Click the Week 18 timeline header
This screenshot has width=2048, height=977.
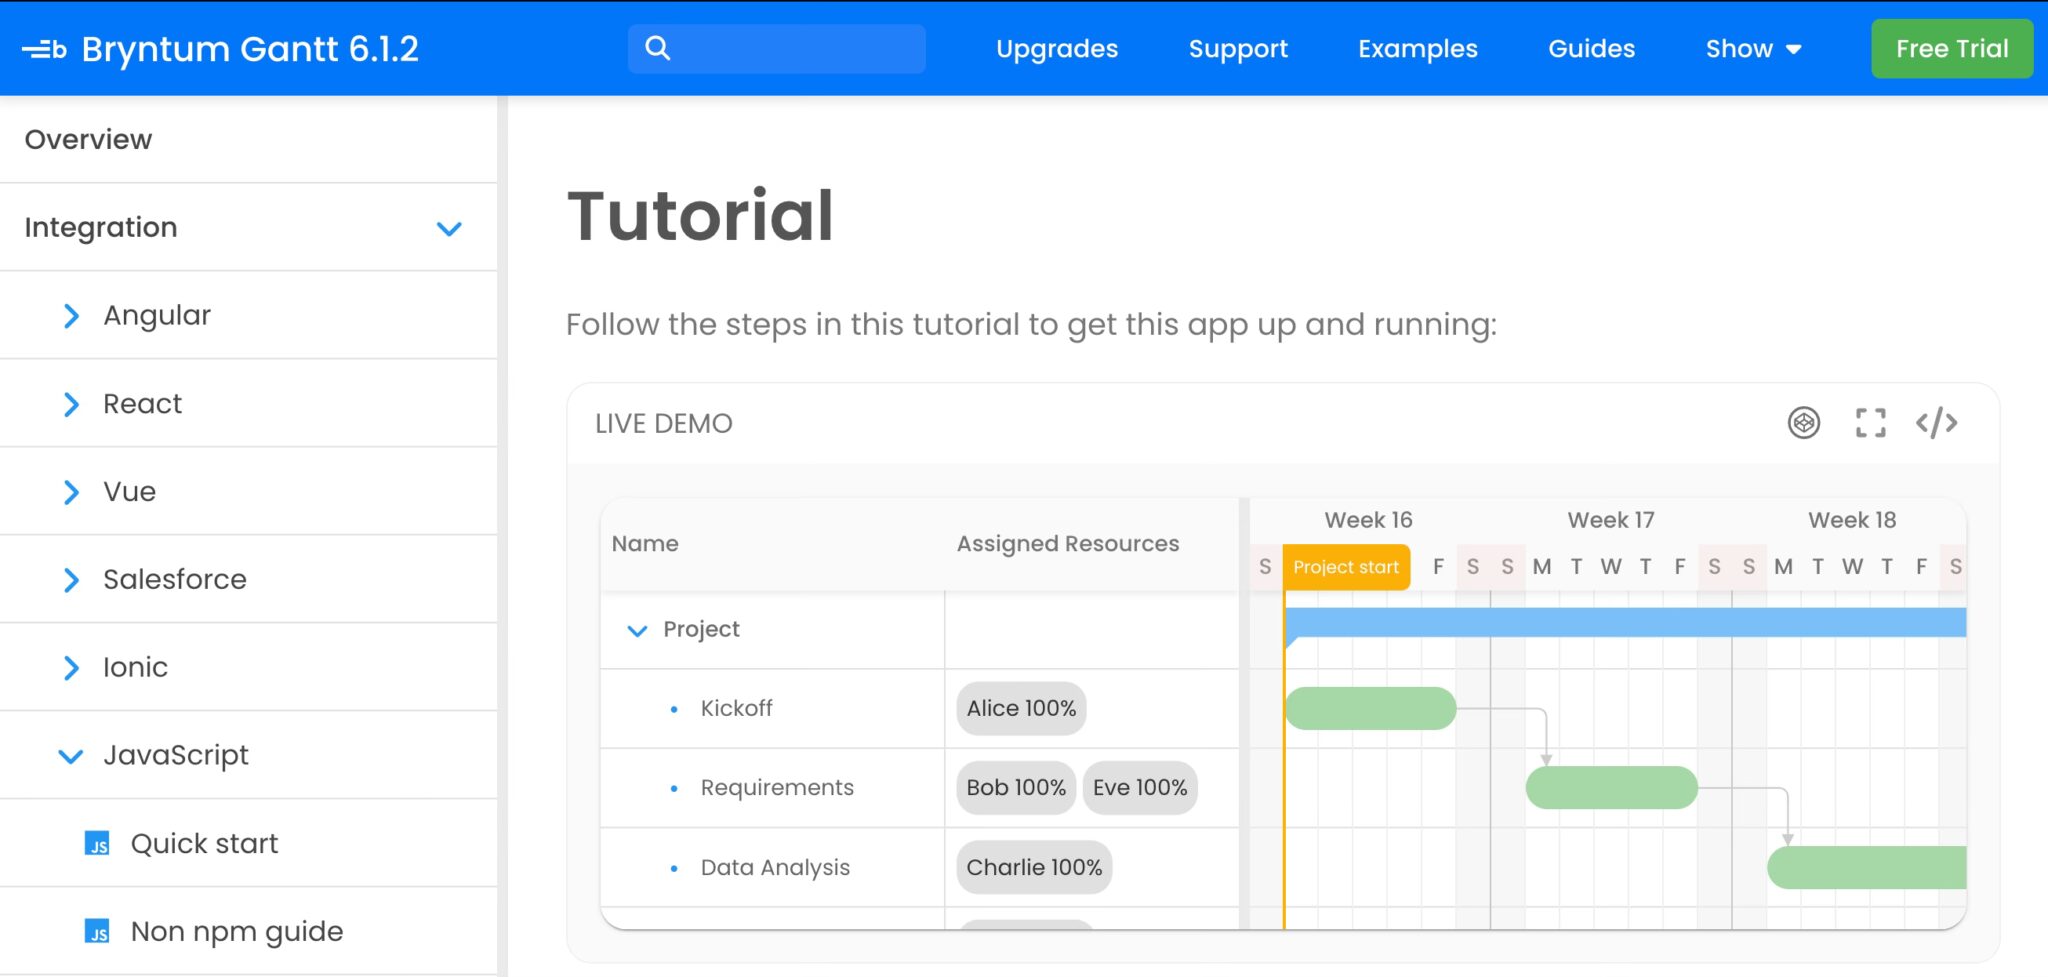tap(1852, 520)
